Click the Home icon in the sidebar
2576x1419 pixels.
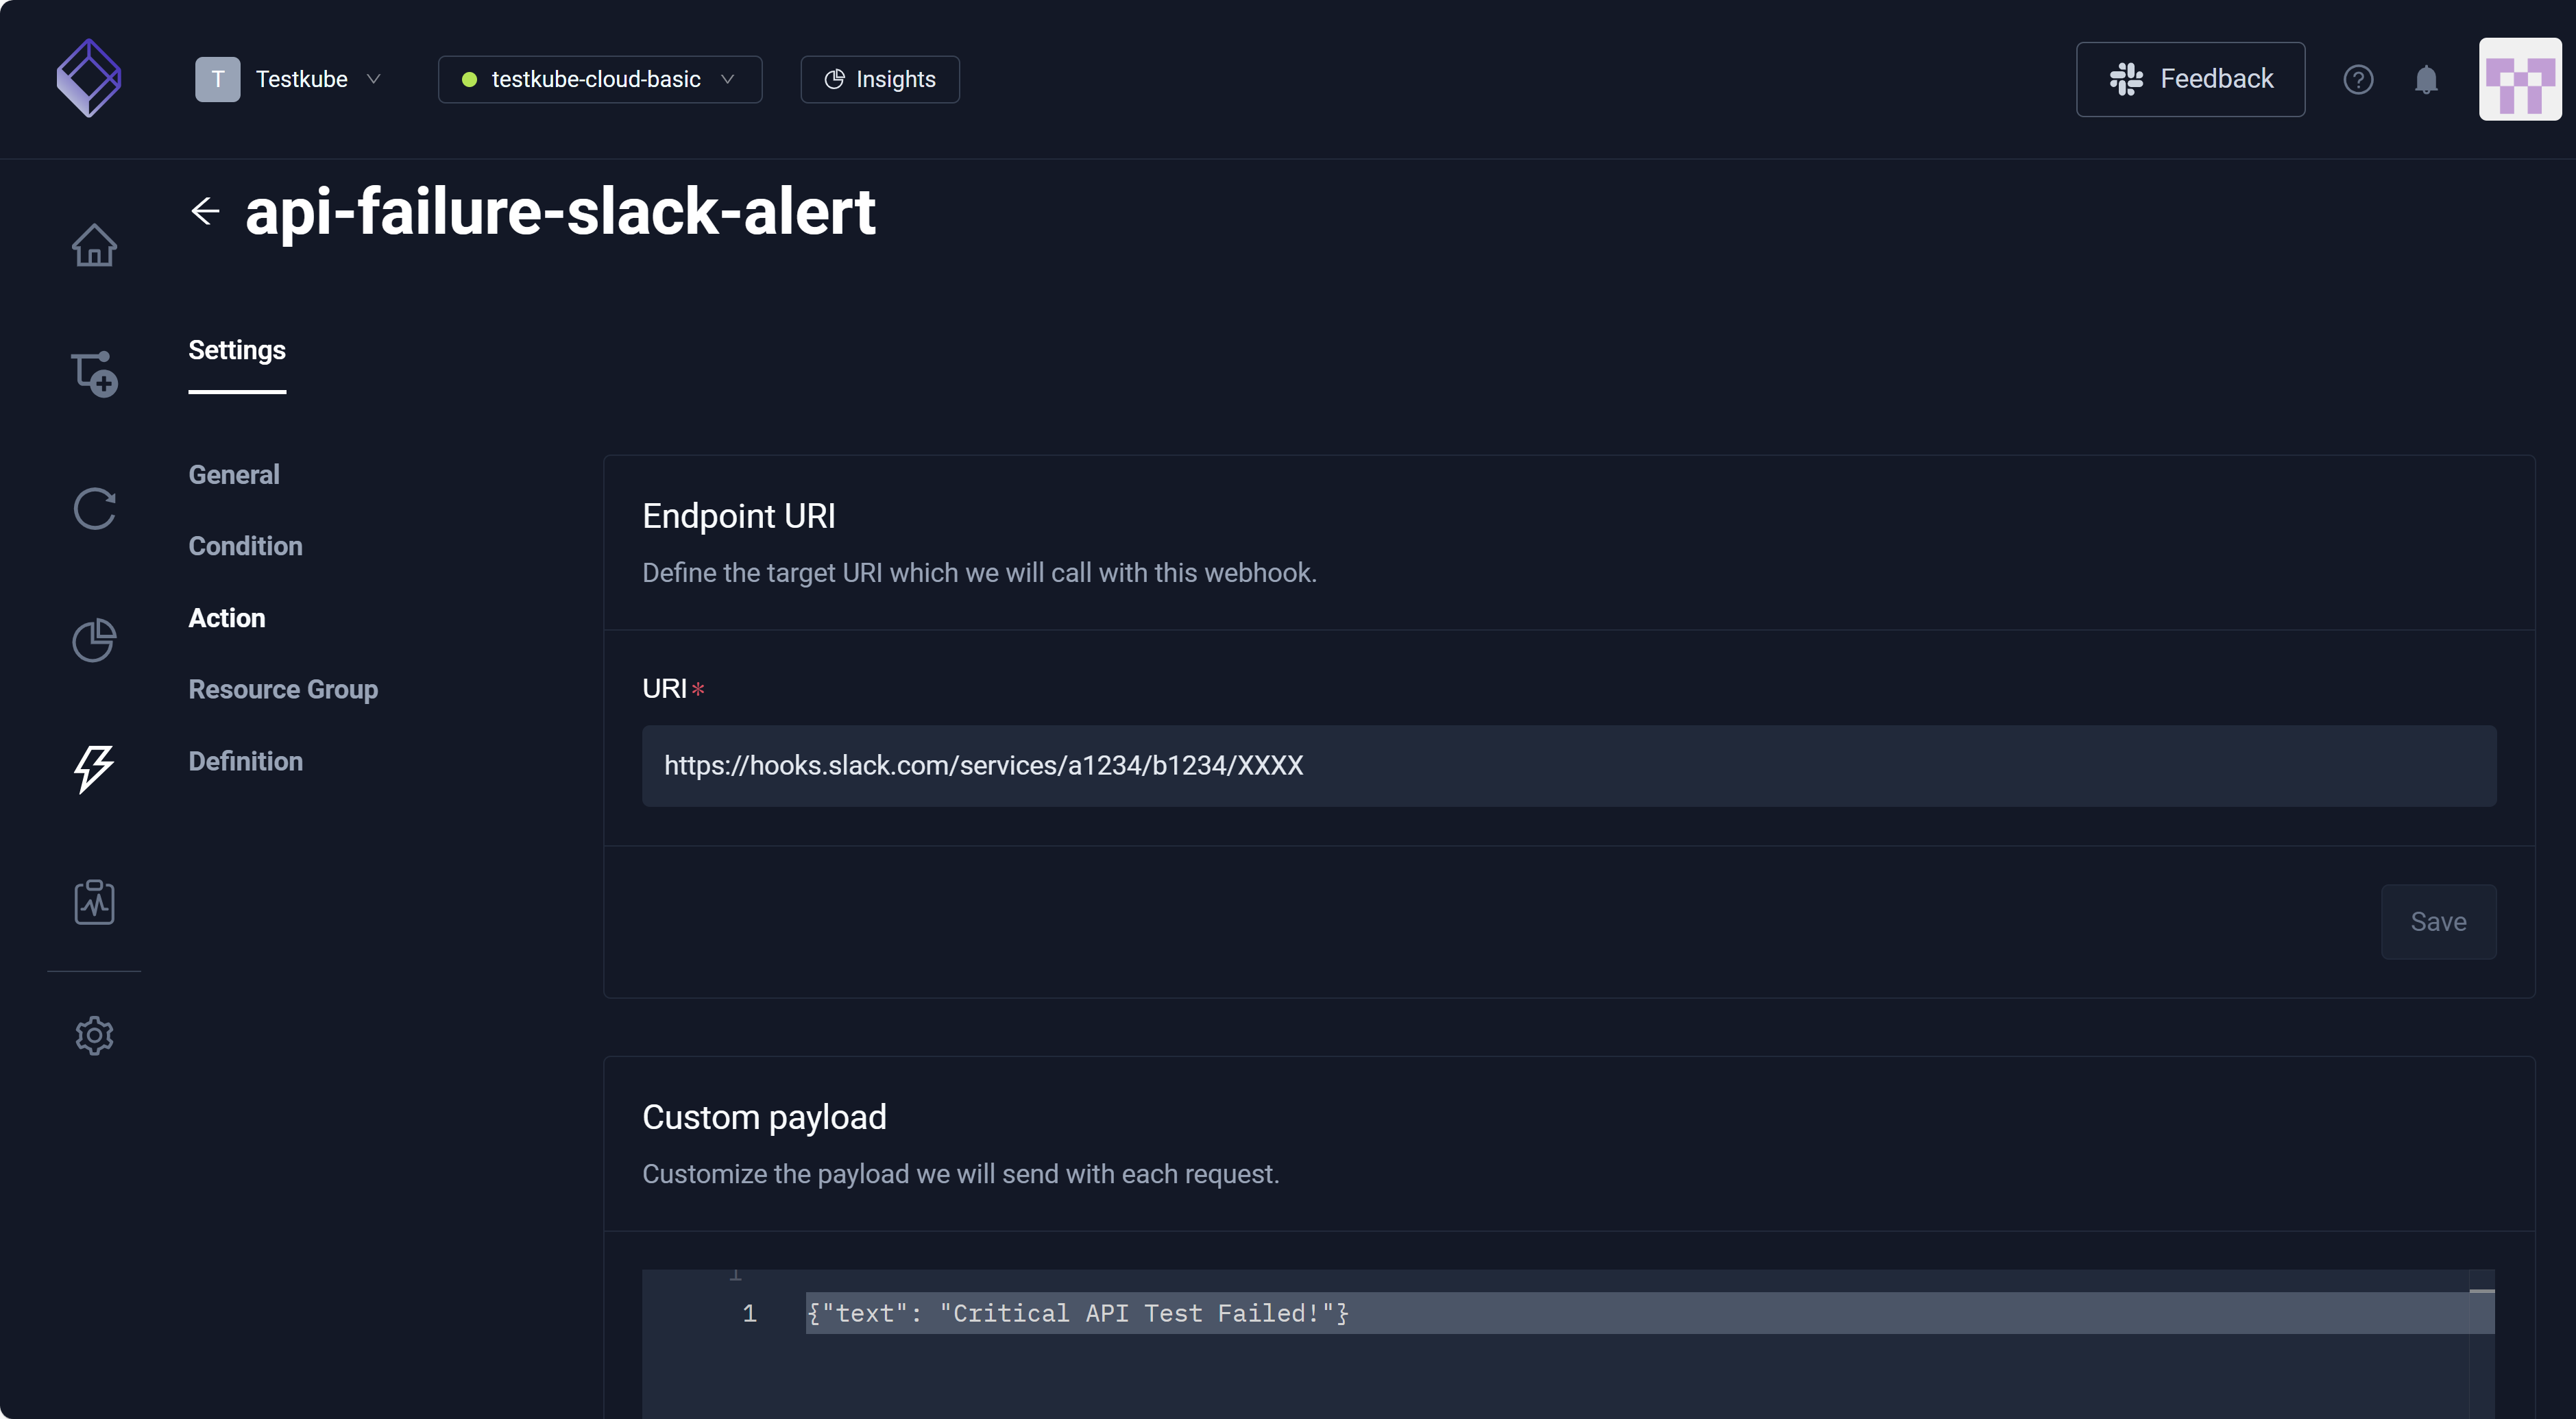point(94,245)
